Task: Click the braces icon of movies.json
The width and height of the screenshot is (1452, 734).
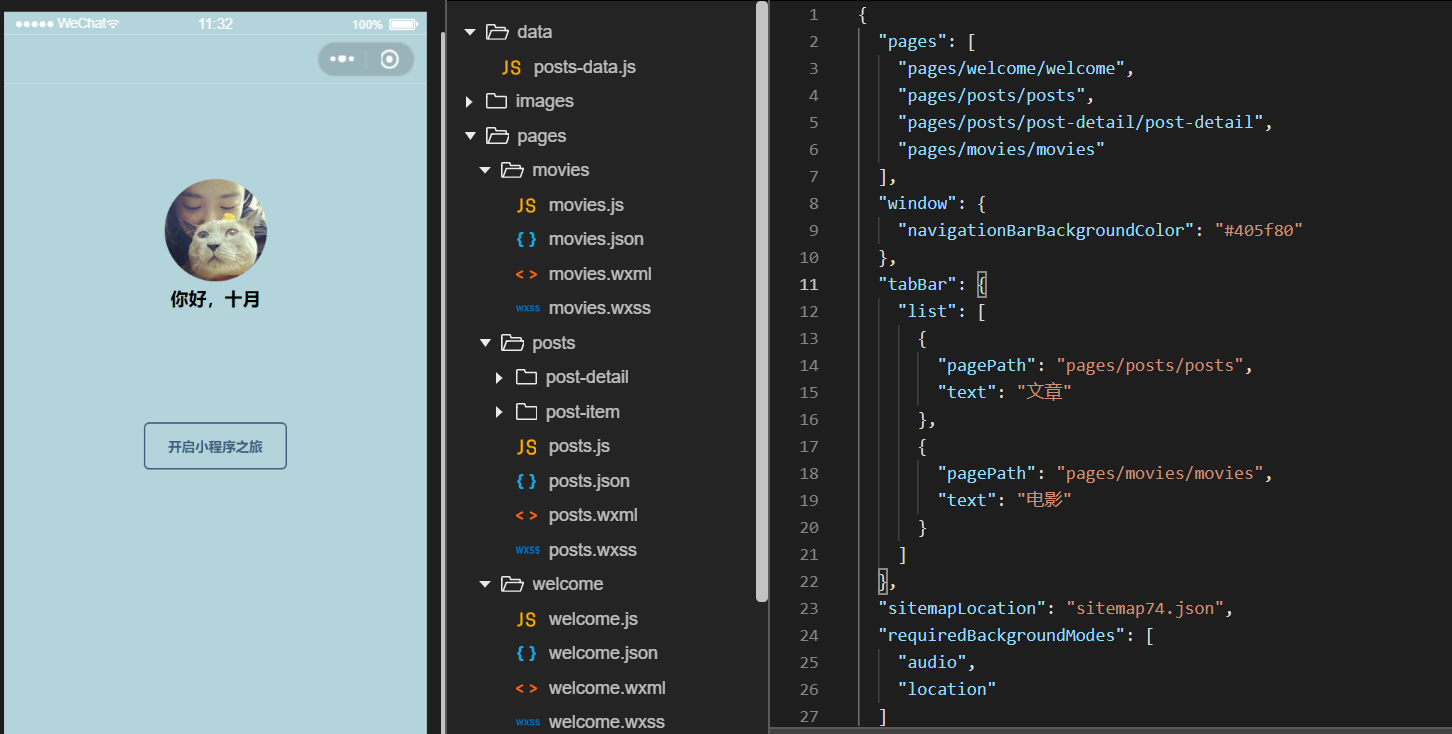Action: click(x=526, y=239)
